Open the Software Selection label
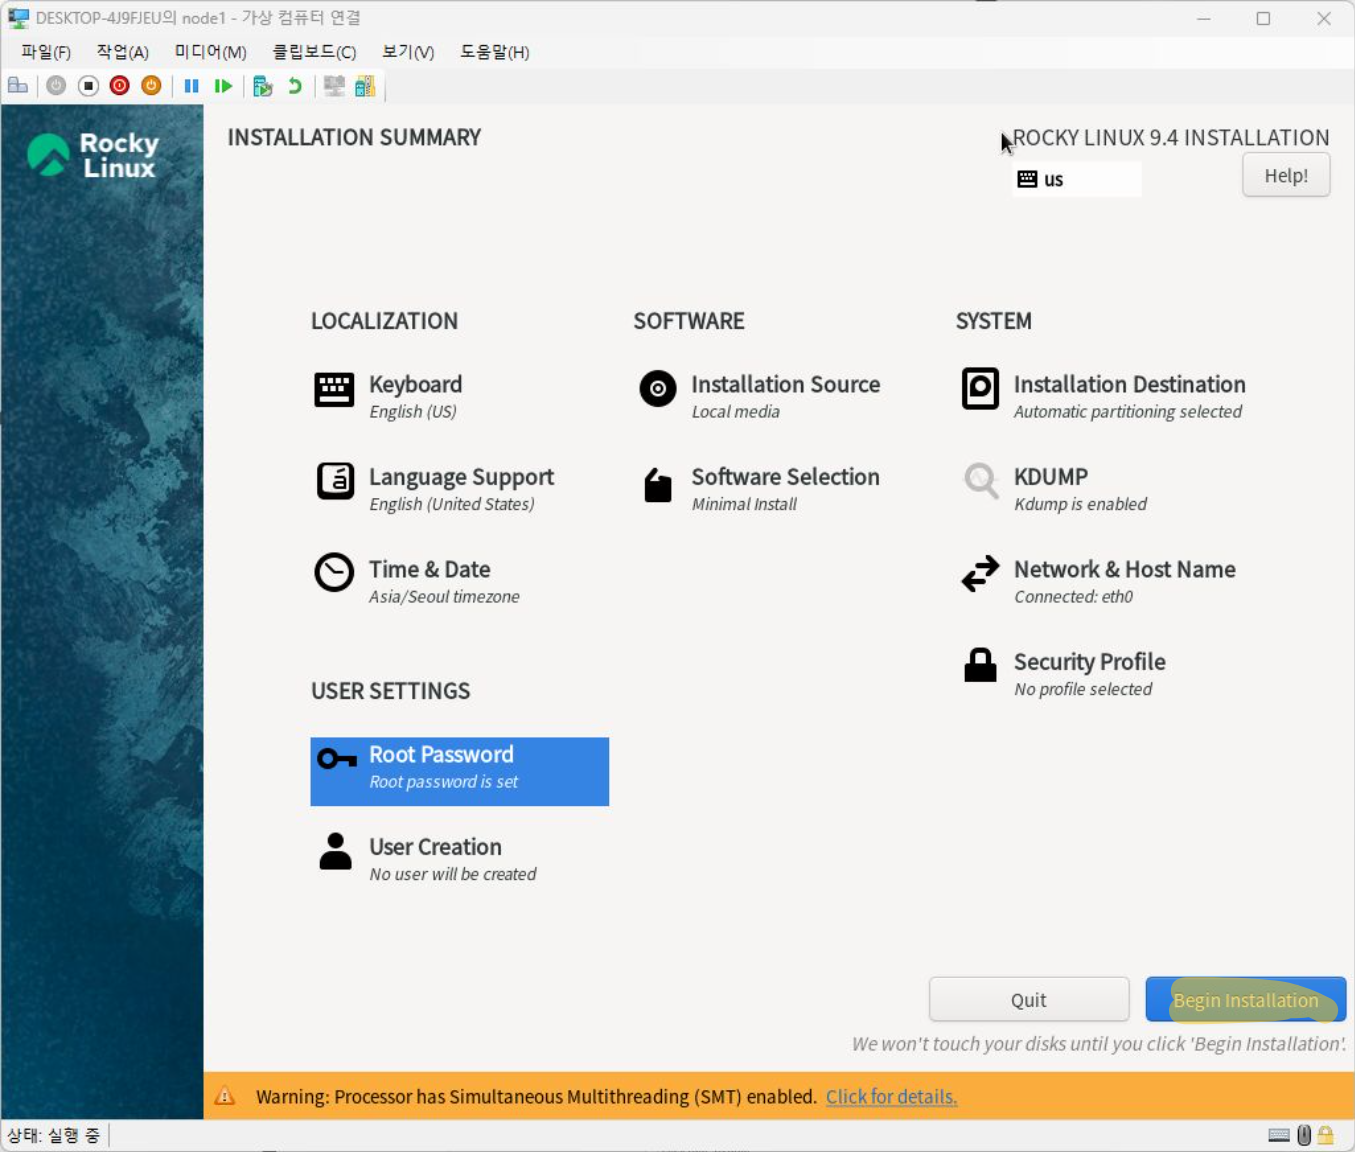 point(785,477)
